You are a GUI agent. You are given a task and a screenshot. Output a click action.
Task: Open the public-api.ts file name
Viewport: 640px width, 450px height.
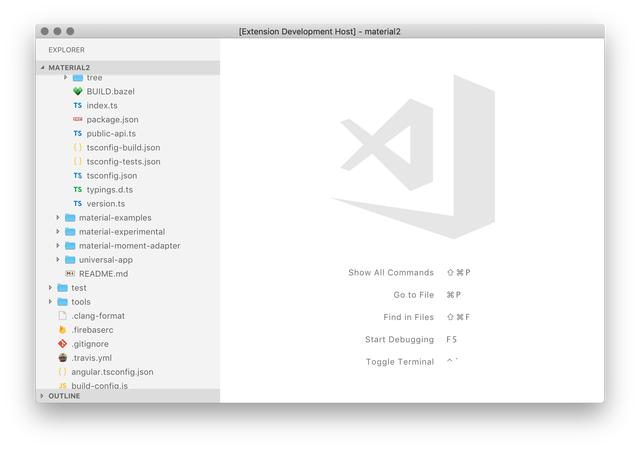[x=111, y=134]
